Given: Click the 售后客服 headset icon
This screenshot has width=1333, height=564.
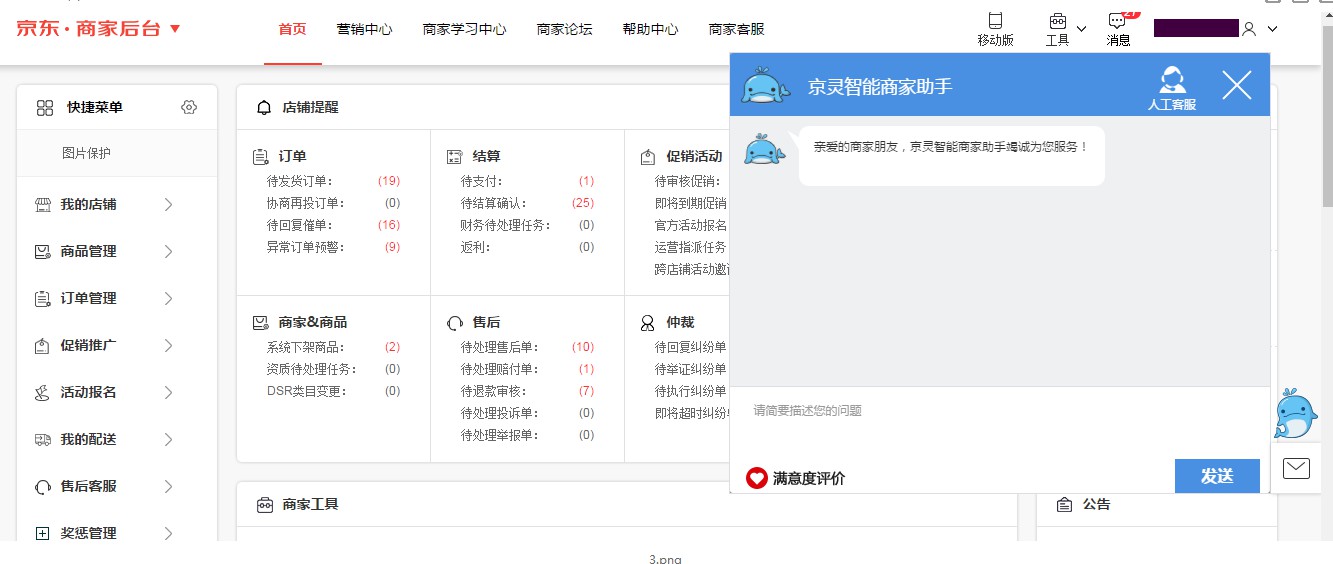Looking at the screenshot, I should coord(42,486).
